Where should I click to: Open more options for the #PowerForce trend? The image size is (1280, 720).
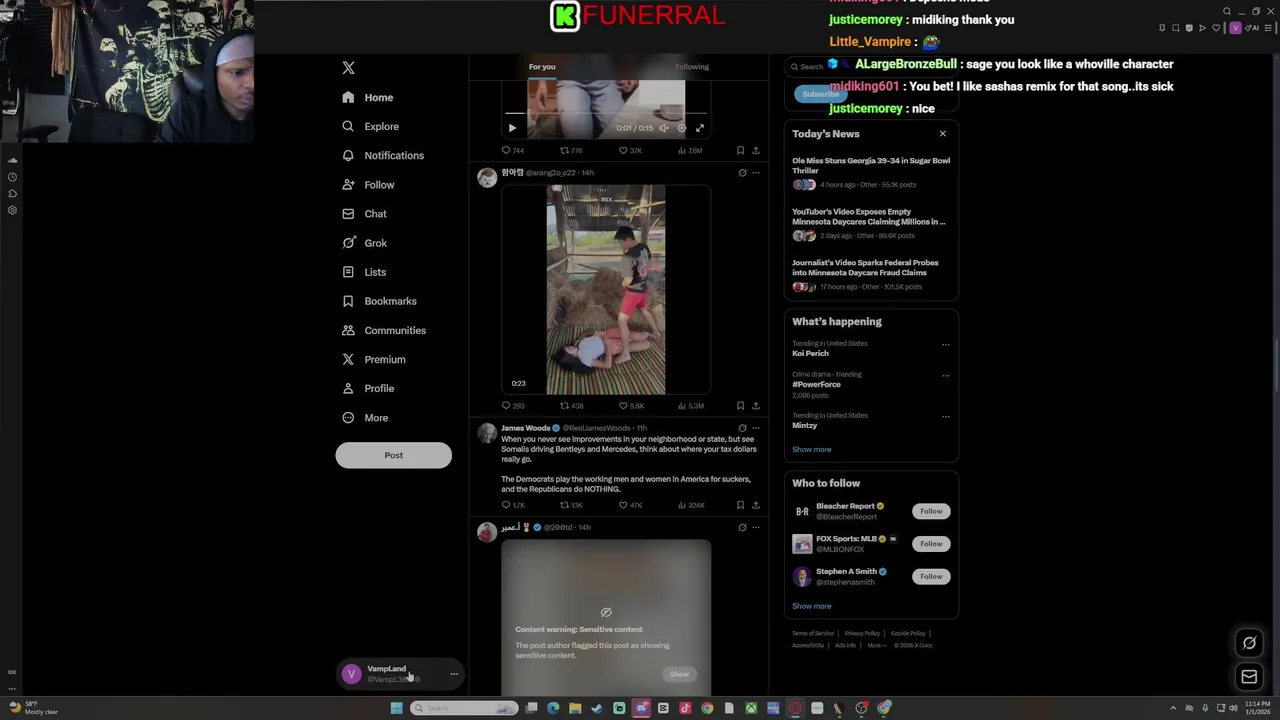[945, 375]
